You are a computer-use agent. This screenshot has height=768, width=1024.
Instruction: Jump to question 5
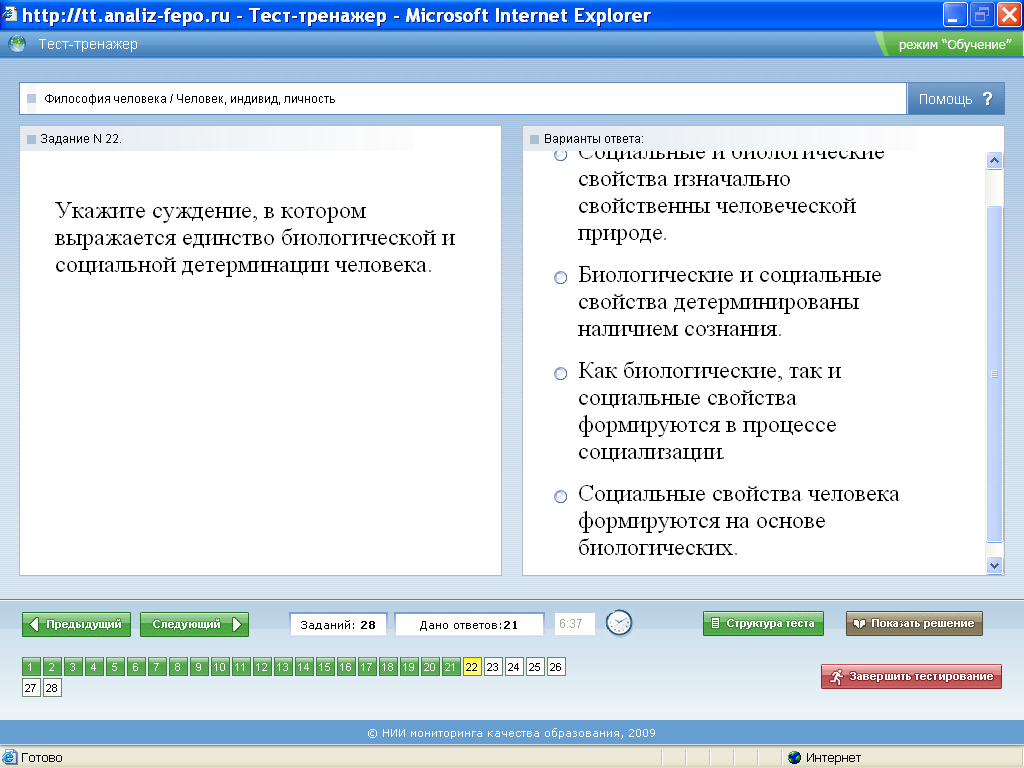pos(115,667)
